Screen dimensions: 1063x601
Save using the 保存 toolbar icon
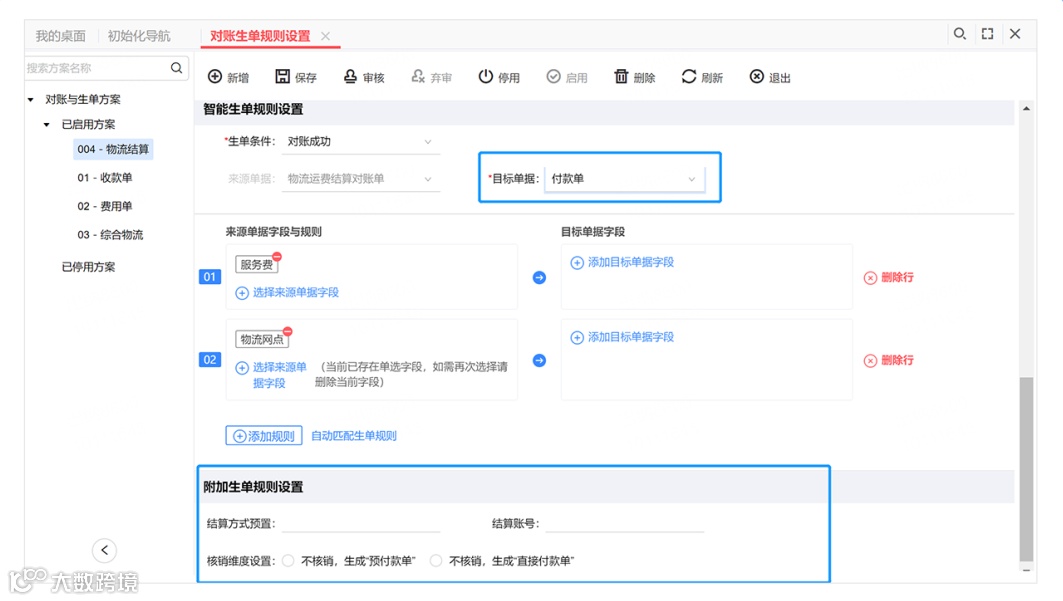[283, 77]
